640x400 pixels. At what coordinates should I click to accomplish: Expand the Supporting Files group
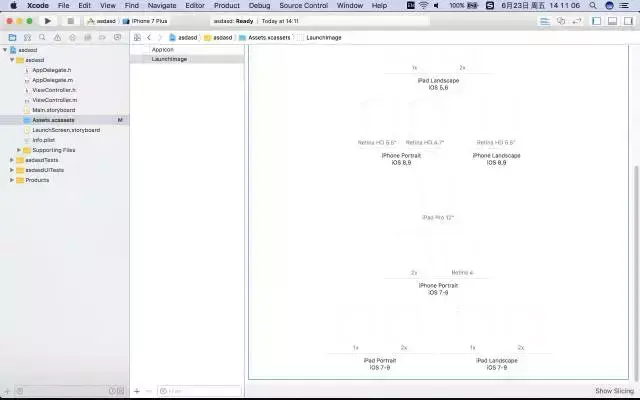coord(19,150)
